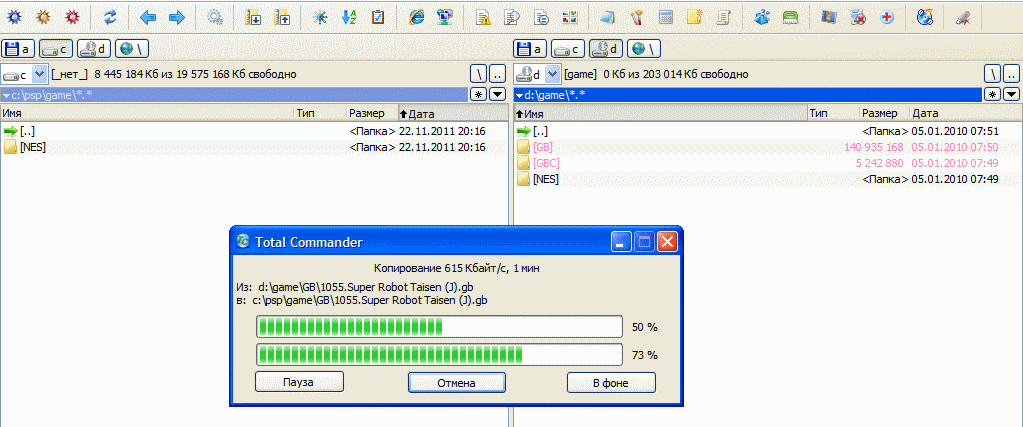Viewport: 1023px width, 427px height.
Task: Click the document with warning sign icon
Action: [483, 17]
